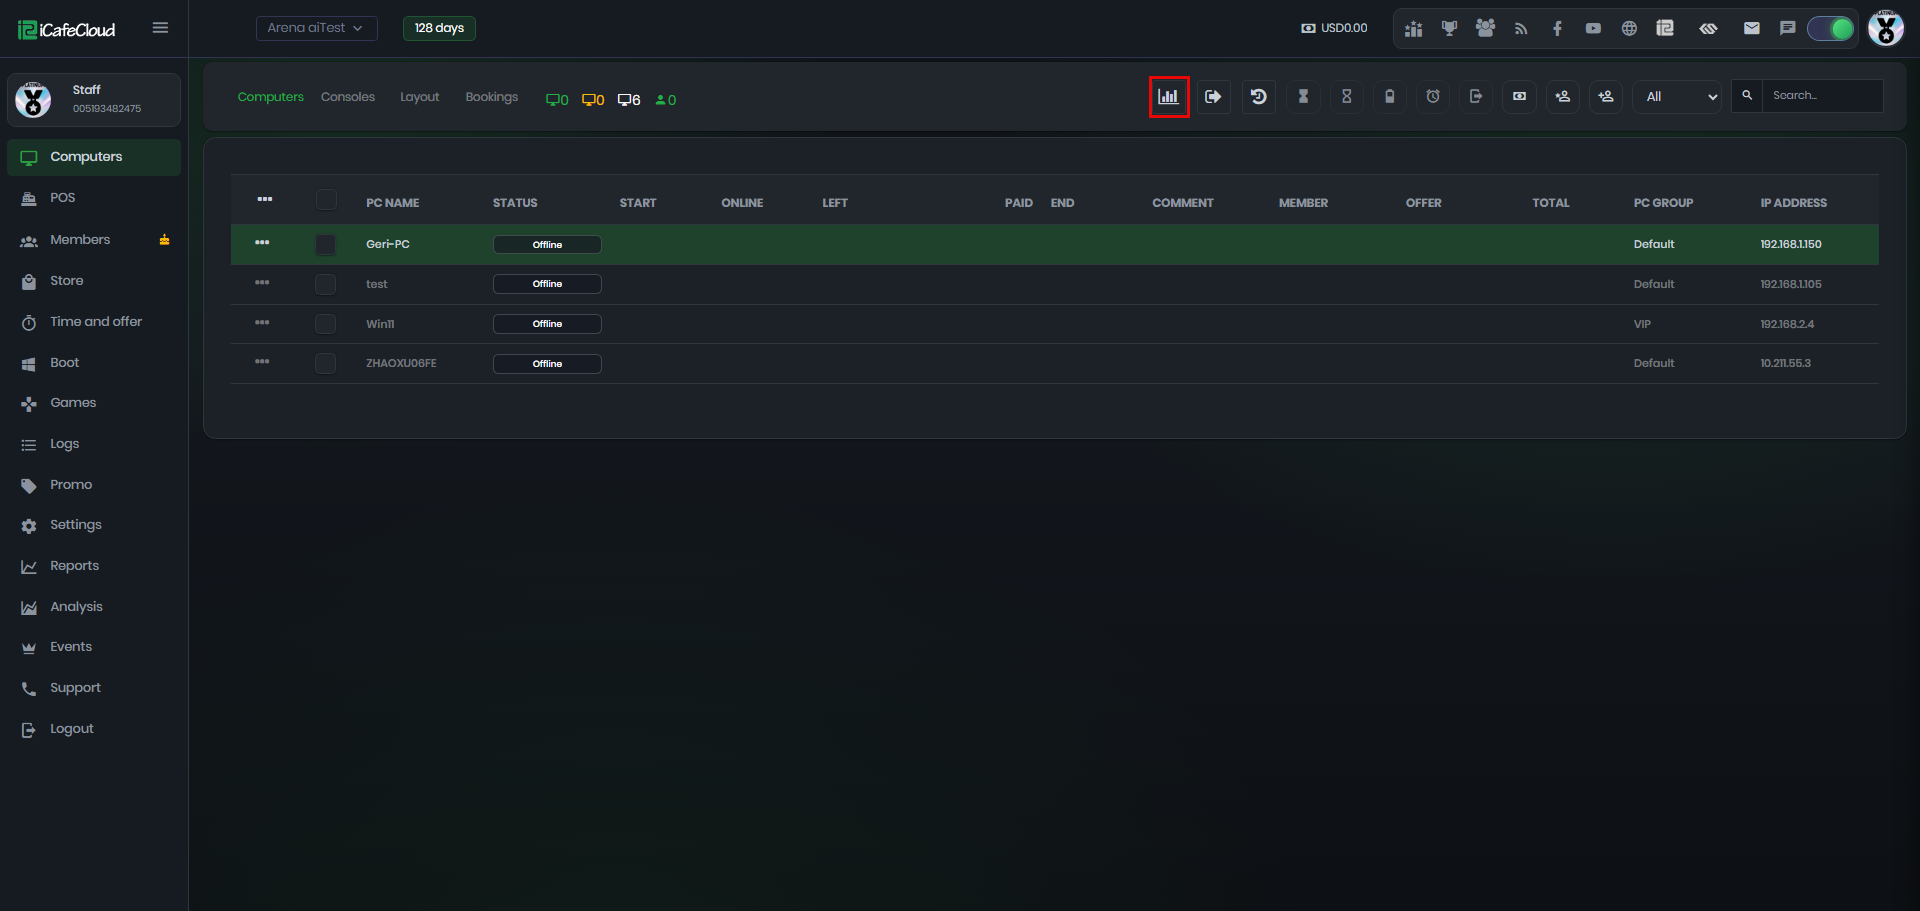The height and width of the screenshot is (911, 1920).
Task: Open Boot in the sidebar
Action: point(94,363)
